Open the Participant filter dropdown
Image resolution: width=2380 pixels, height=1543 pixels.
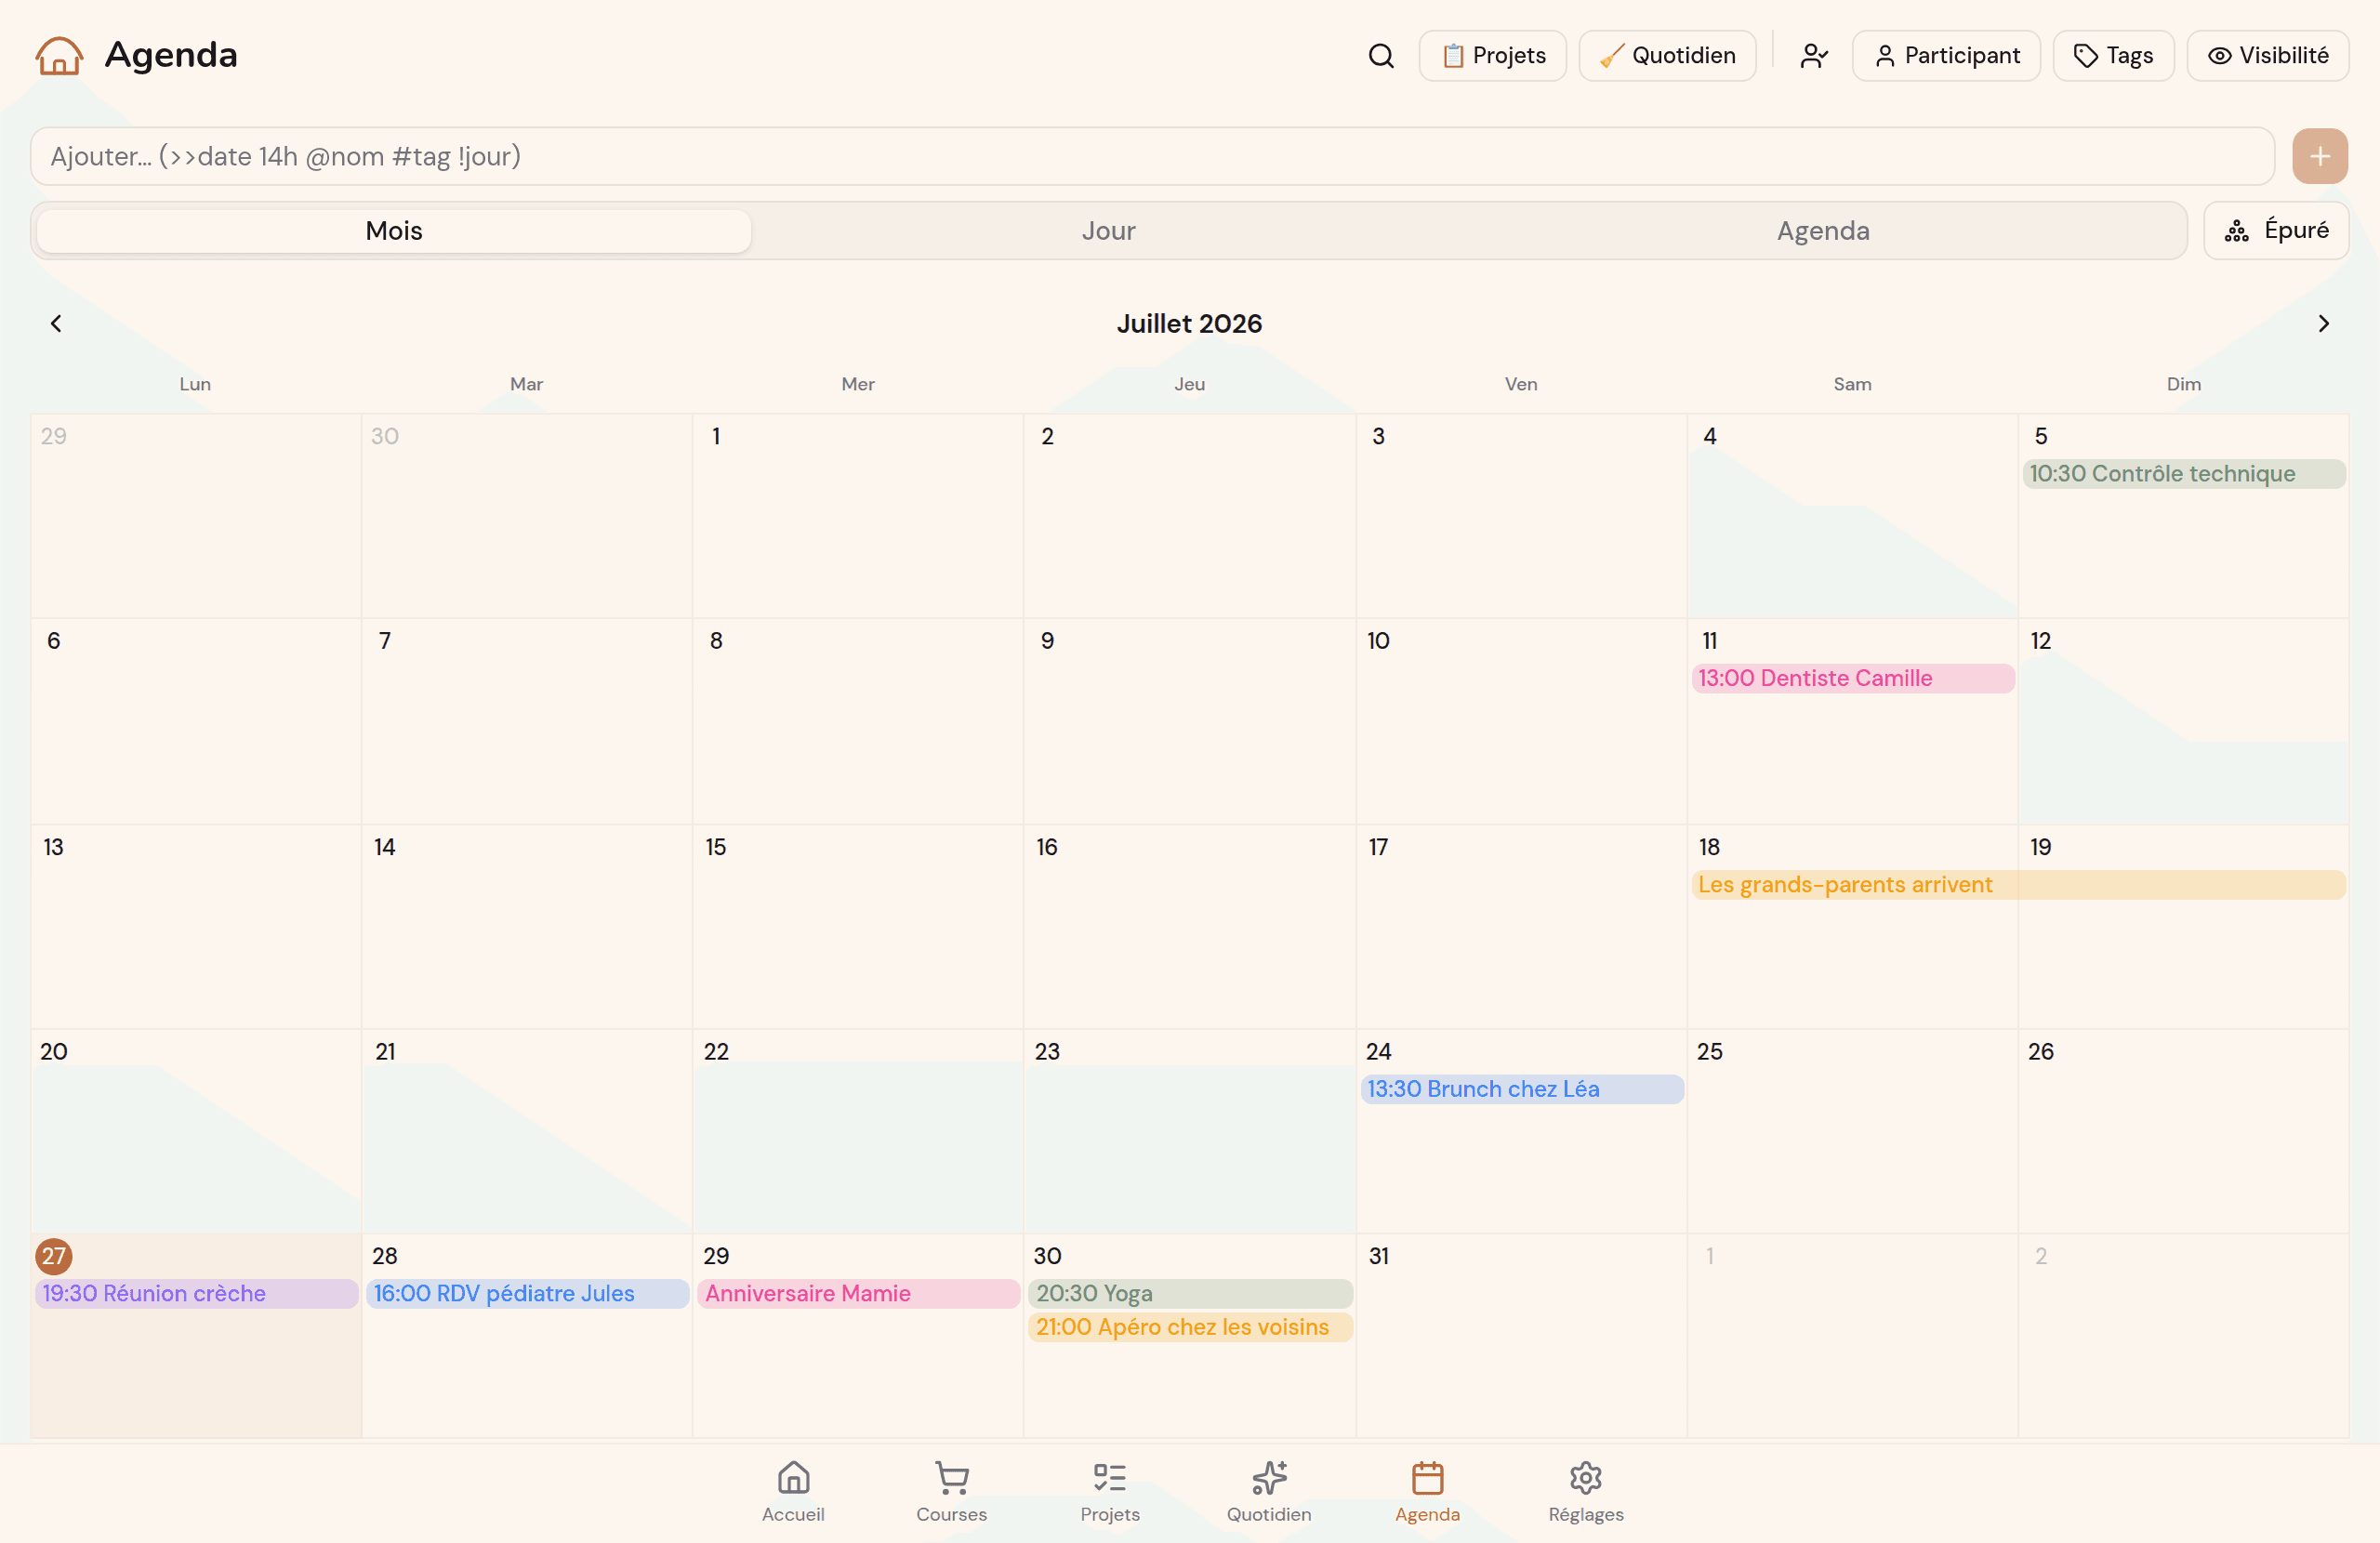point(1946,56)
